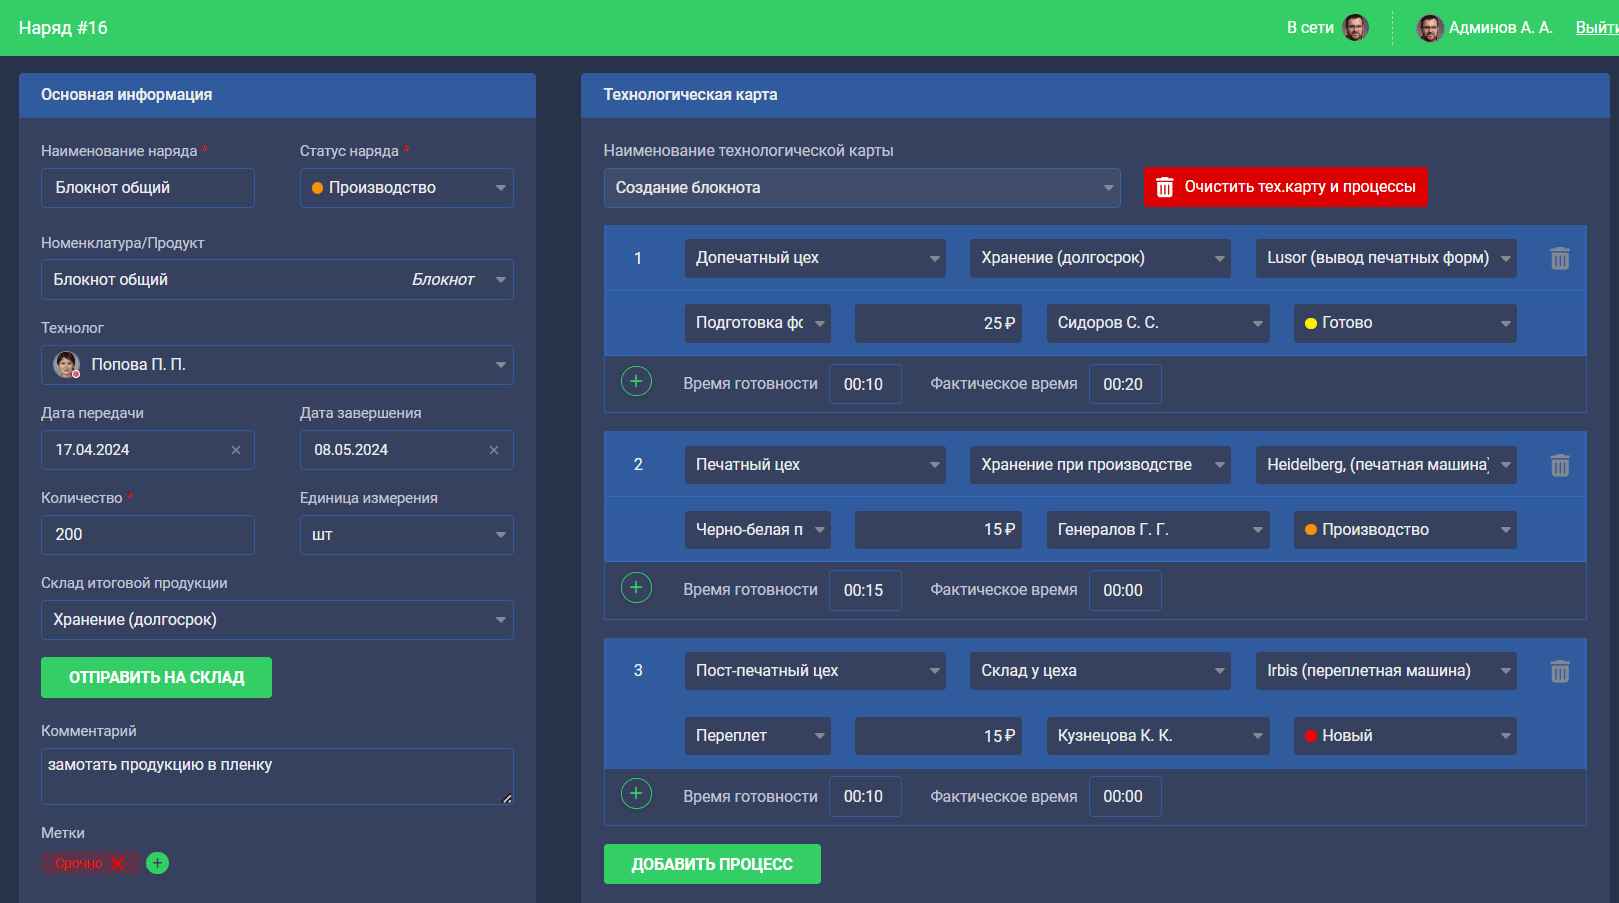
Task: Click green plus icon under process 3
Action: pyautogui.click(x=636, y=794)
